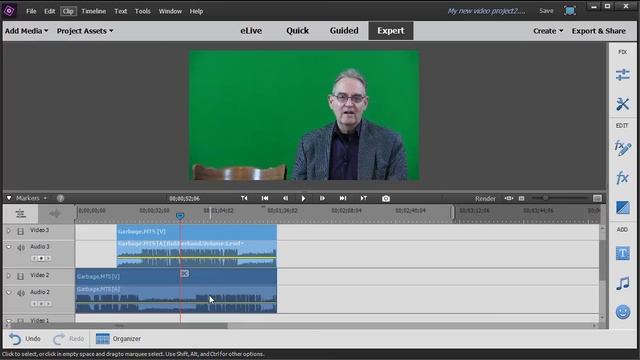Open the Clip menu
Image resolution: width=640 pixels, height=360 pixels.
click(68, 11)
